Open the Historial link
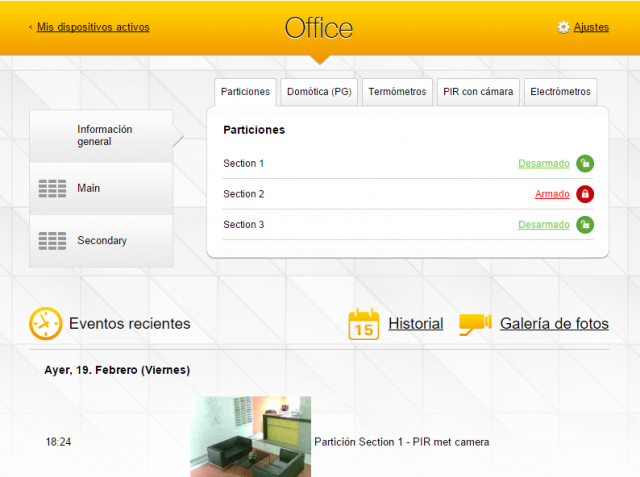The height and width of the screenshot is (477, 640). click(415, 324)
